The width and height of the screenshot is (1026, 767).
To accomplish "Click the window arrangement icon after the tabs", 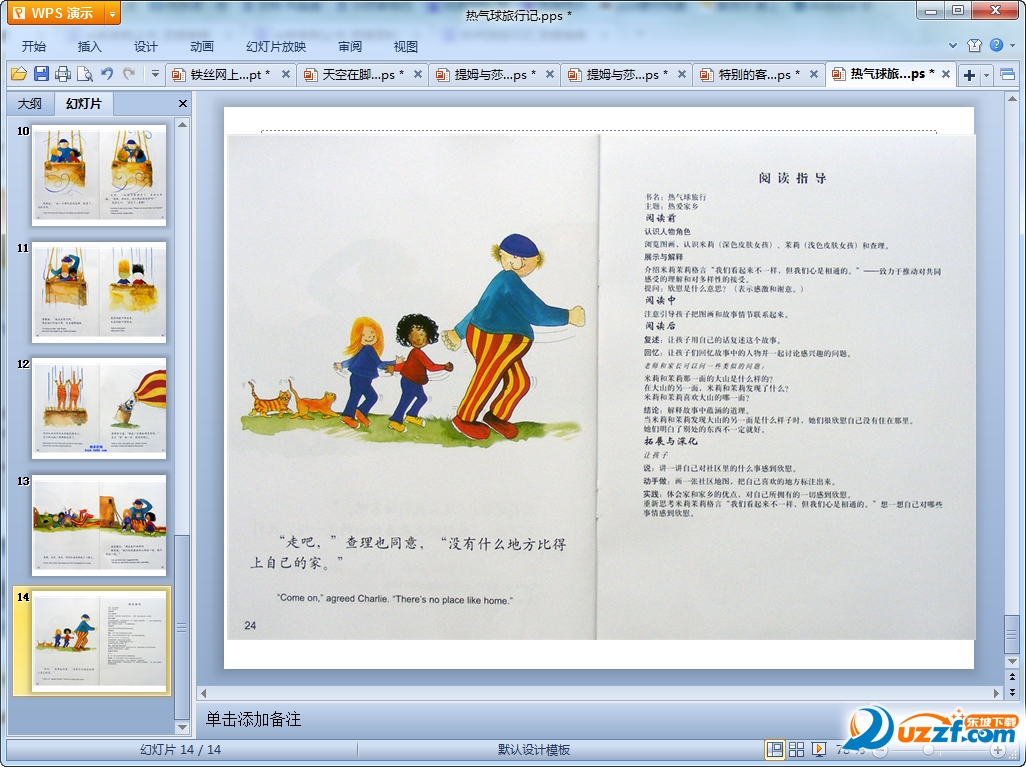I will 1008,75.
